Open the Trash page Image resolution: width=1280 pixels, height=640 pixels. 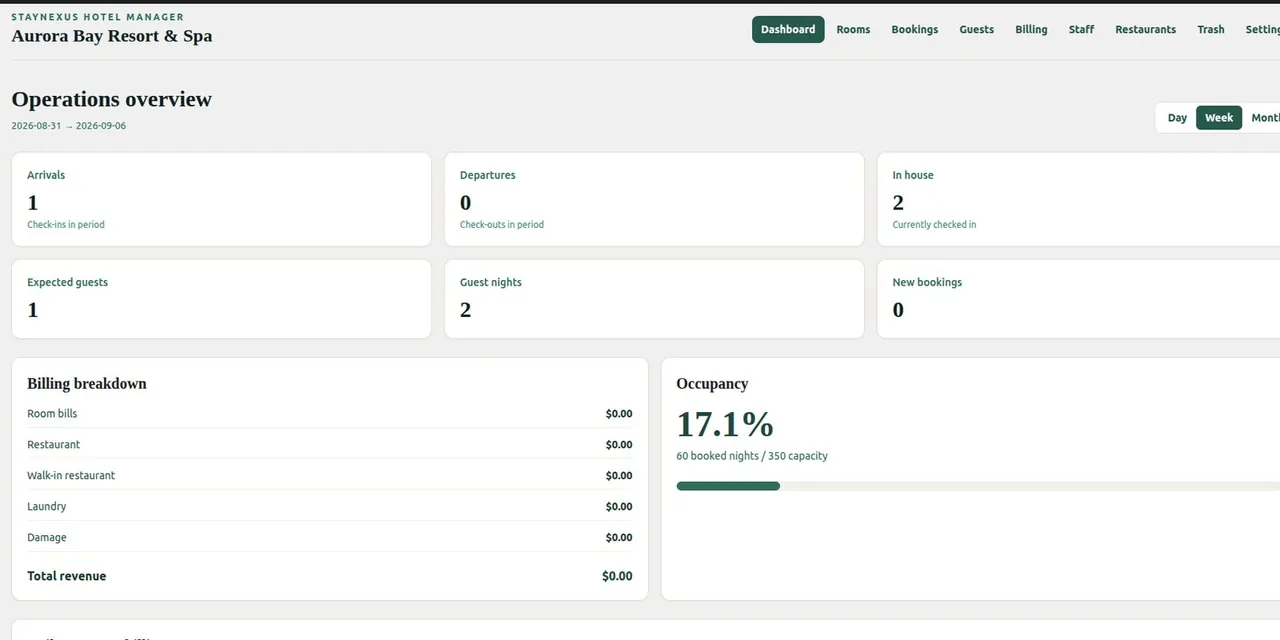[1211, 29]
